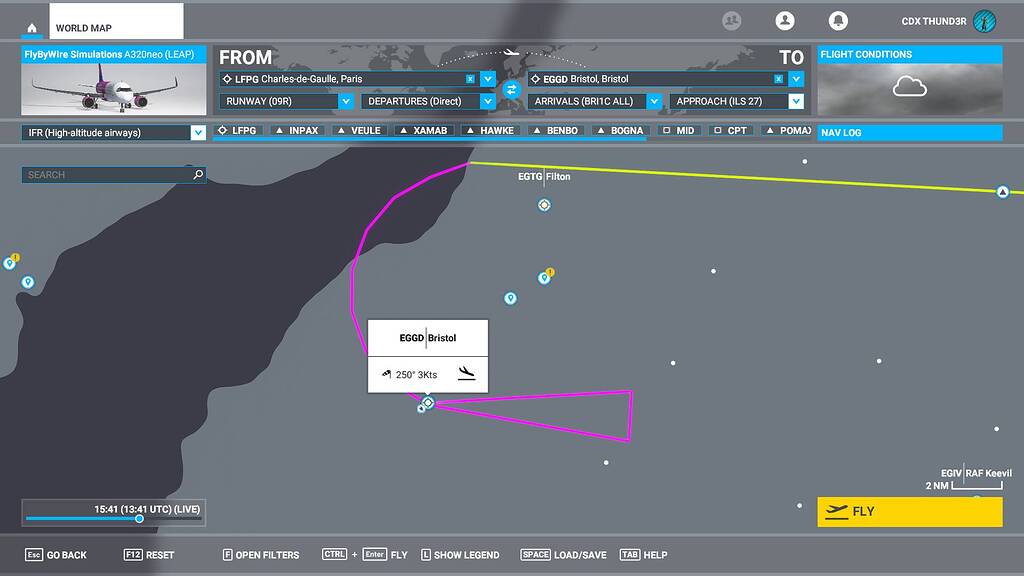Click the landing icon in the EGGD popup
The image size is (1024, 576).
(466, 374)
